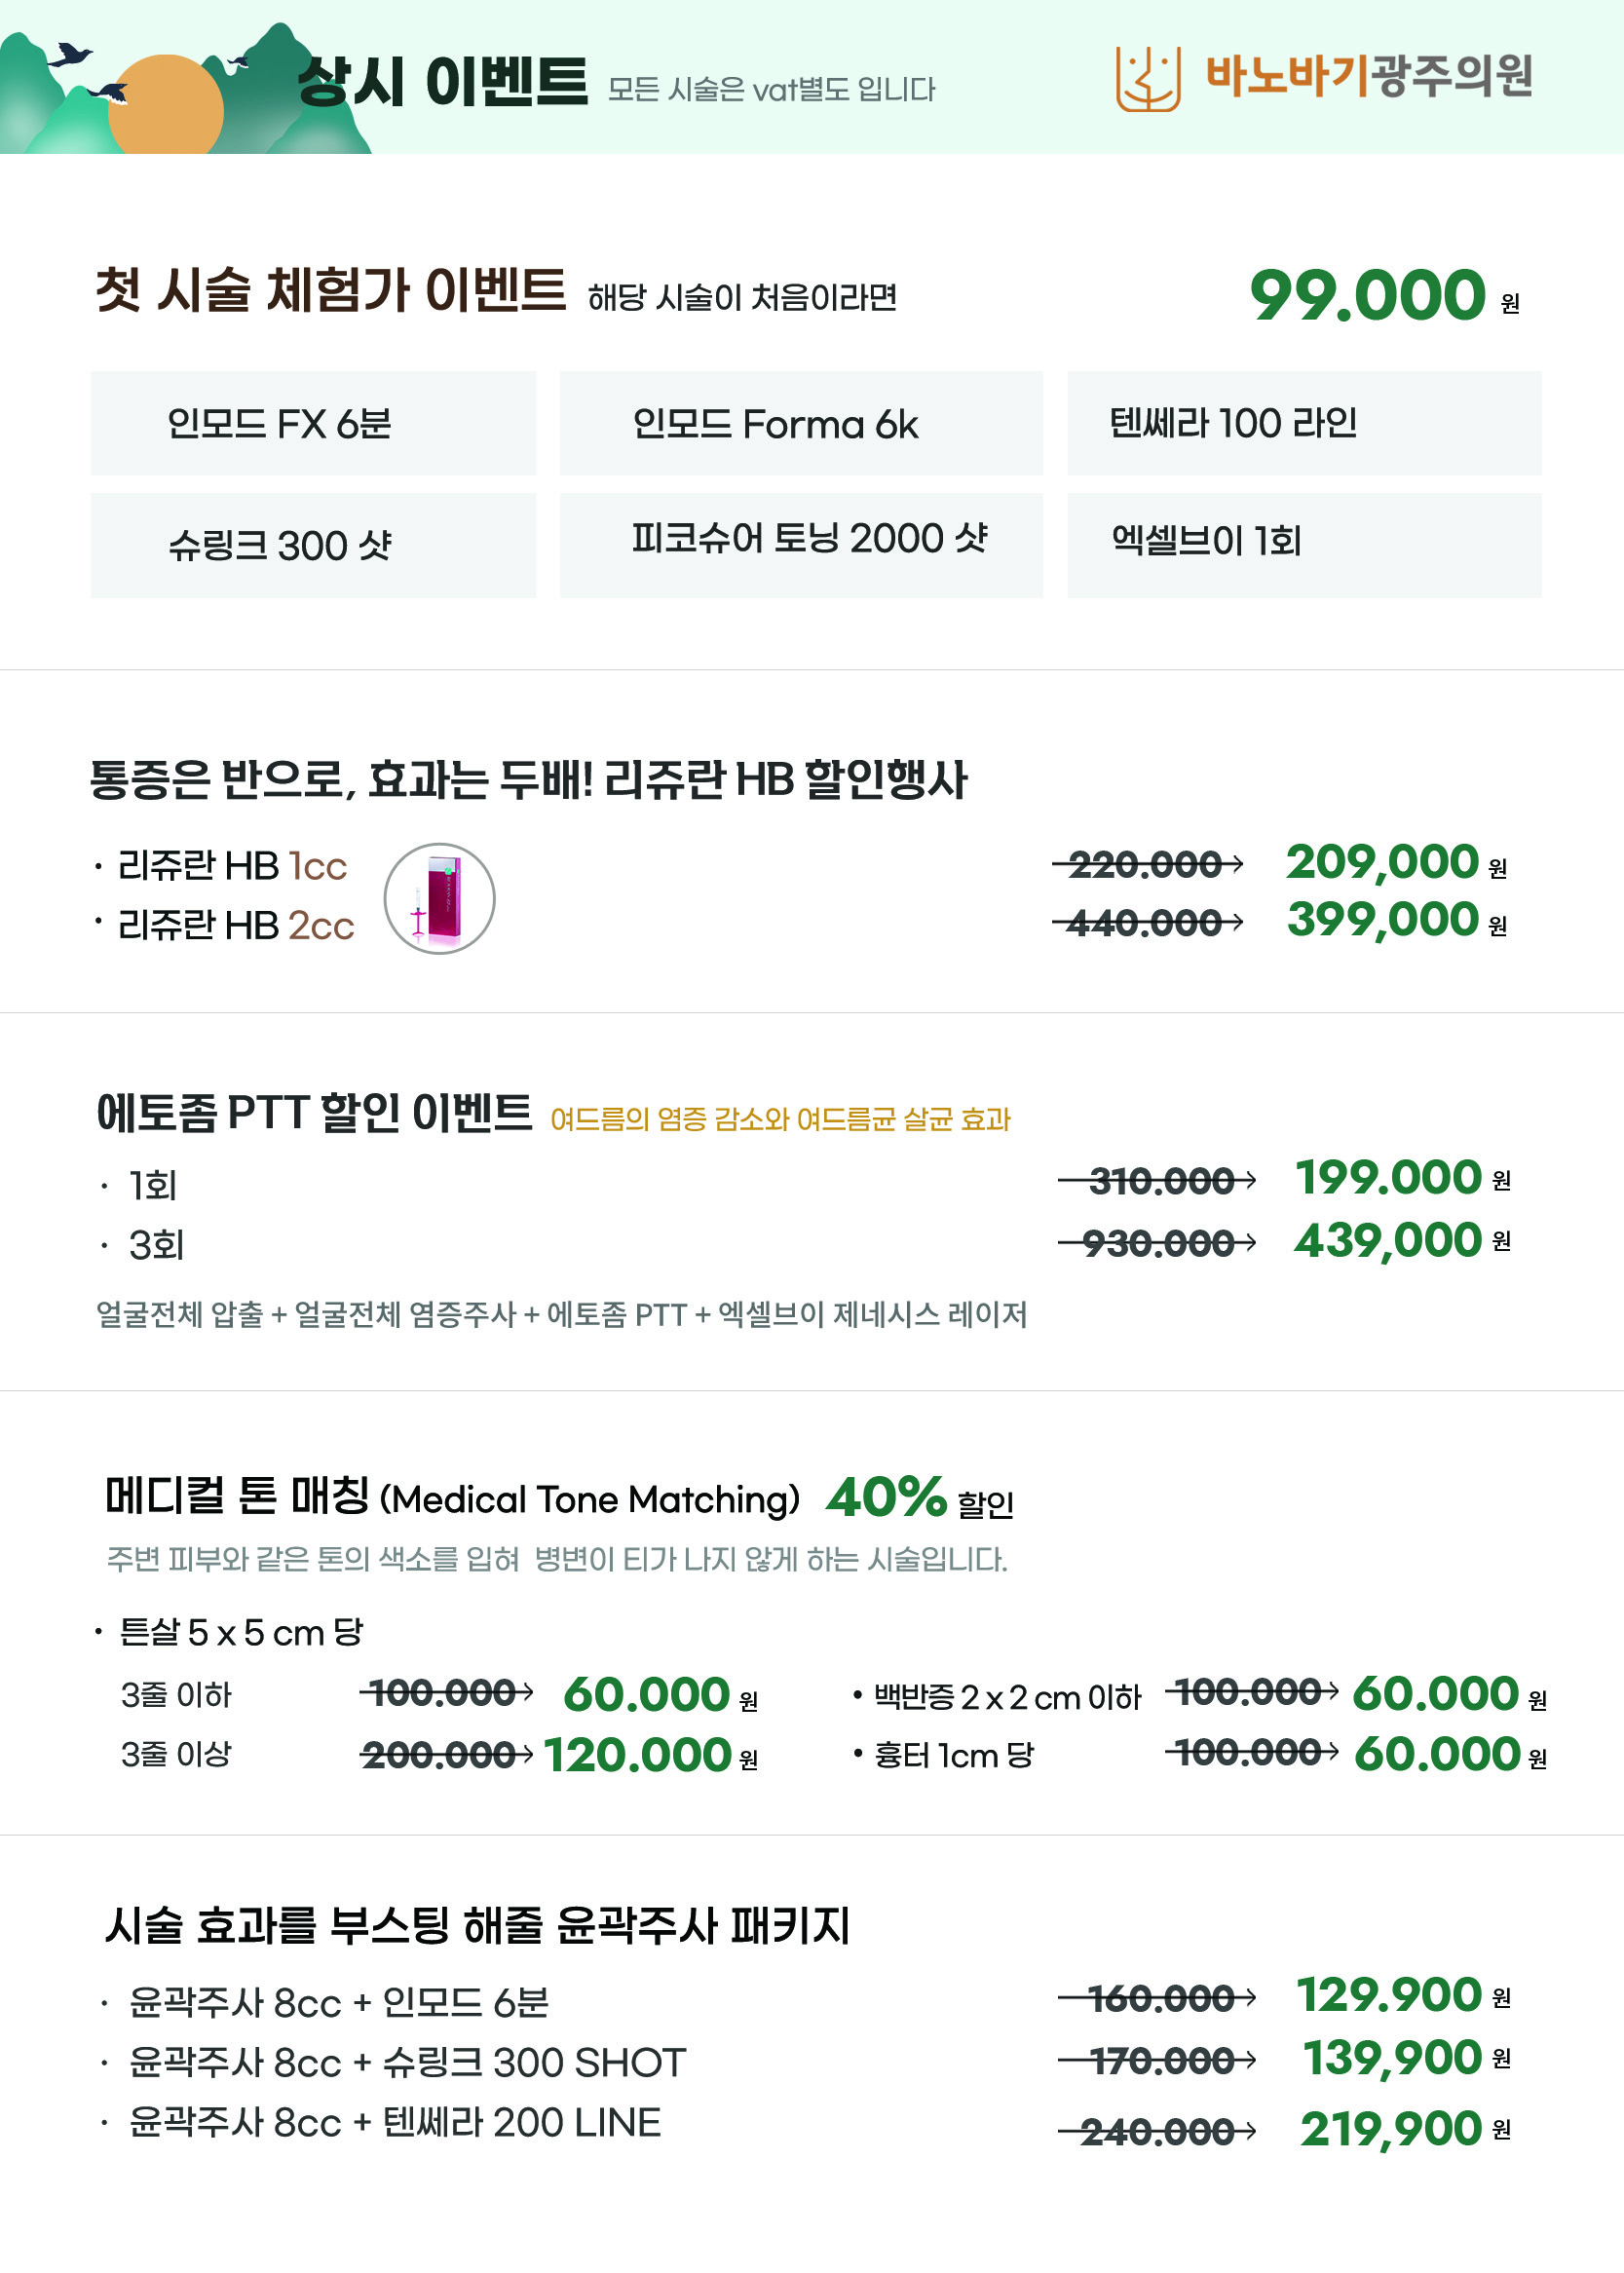Click the 바노바기 clinic face logo icon
This screenshot has height=2273, width=1624.
point(1148,78)
